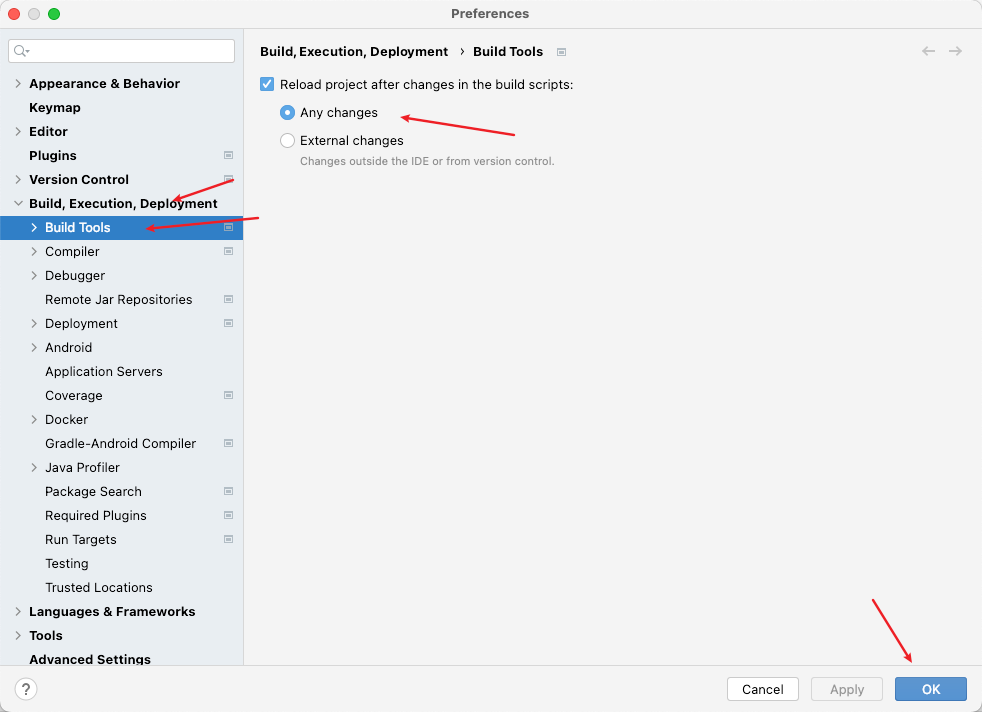
Task: Open Gradle-Android Compiler settings
Action: click(x=120, y=443)
